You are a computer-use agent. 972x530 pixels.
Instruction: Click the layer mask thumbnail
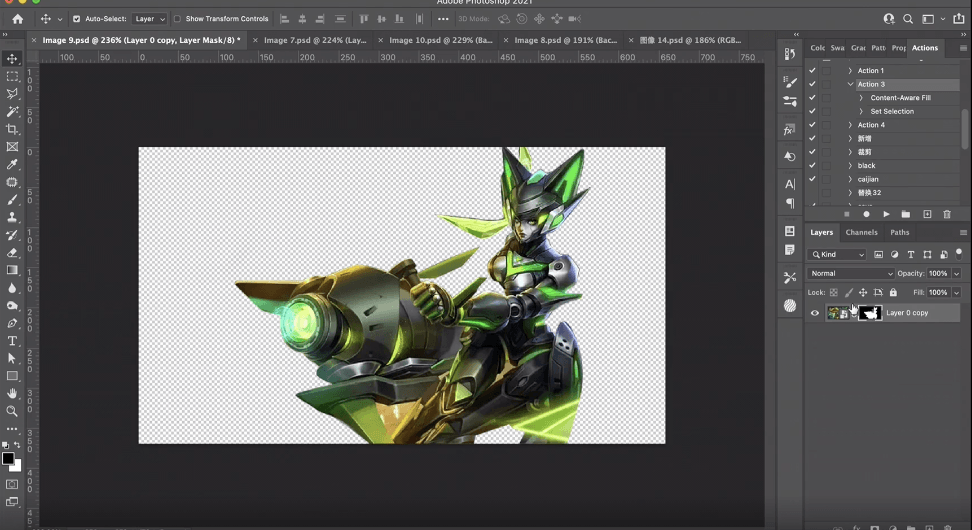pos(870,313)
